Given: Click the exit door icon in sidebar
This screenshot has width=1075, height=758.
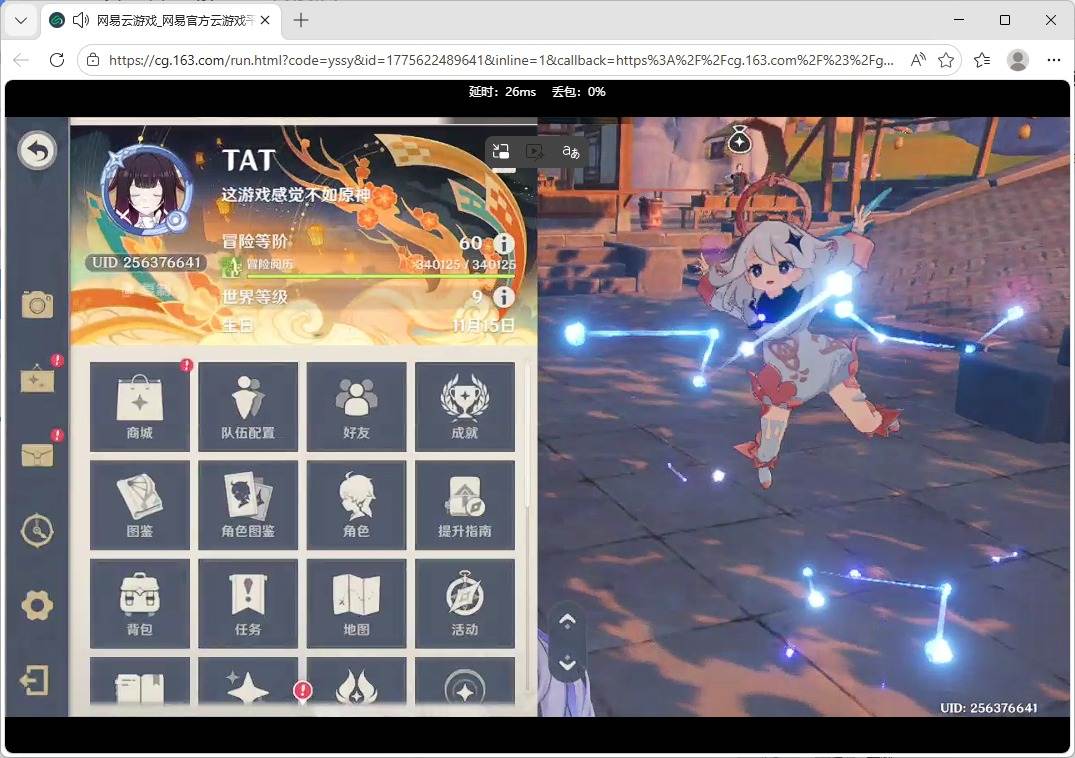Looking at the screenshot, I should tap(35, 681).
